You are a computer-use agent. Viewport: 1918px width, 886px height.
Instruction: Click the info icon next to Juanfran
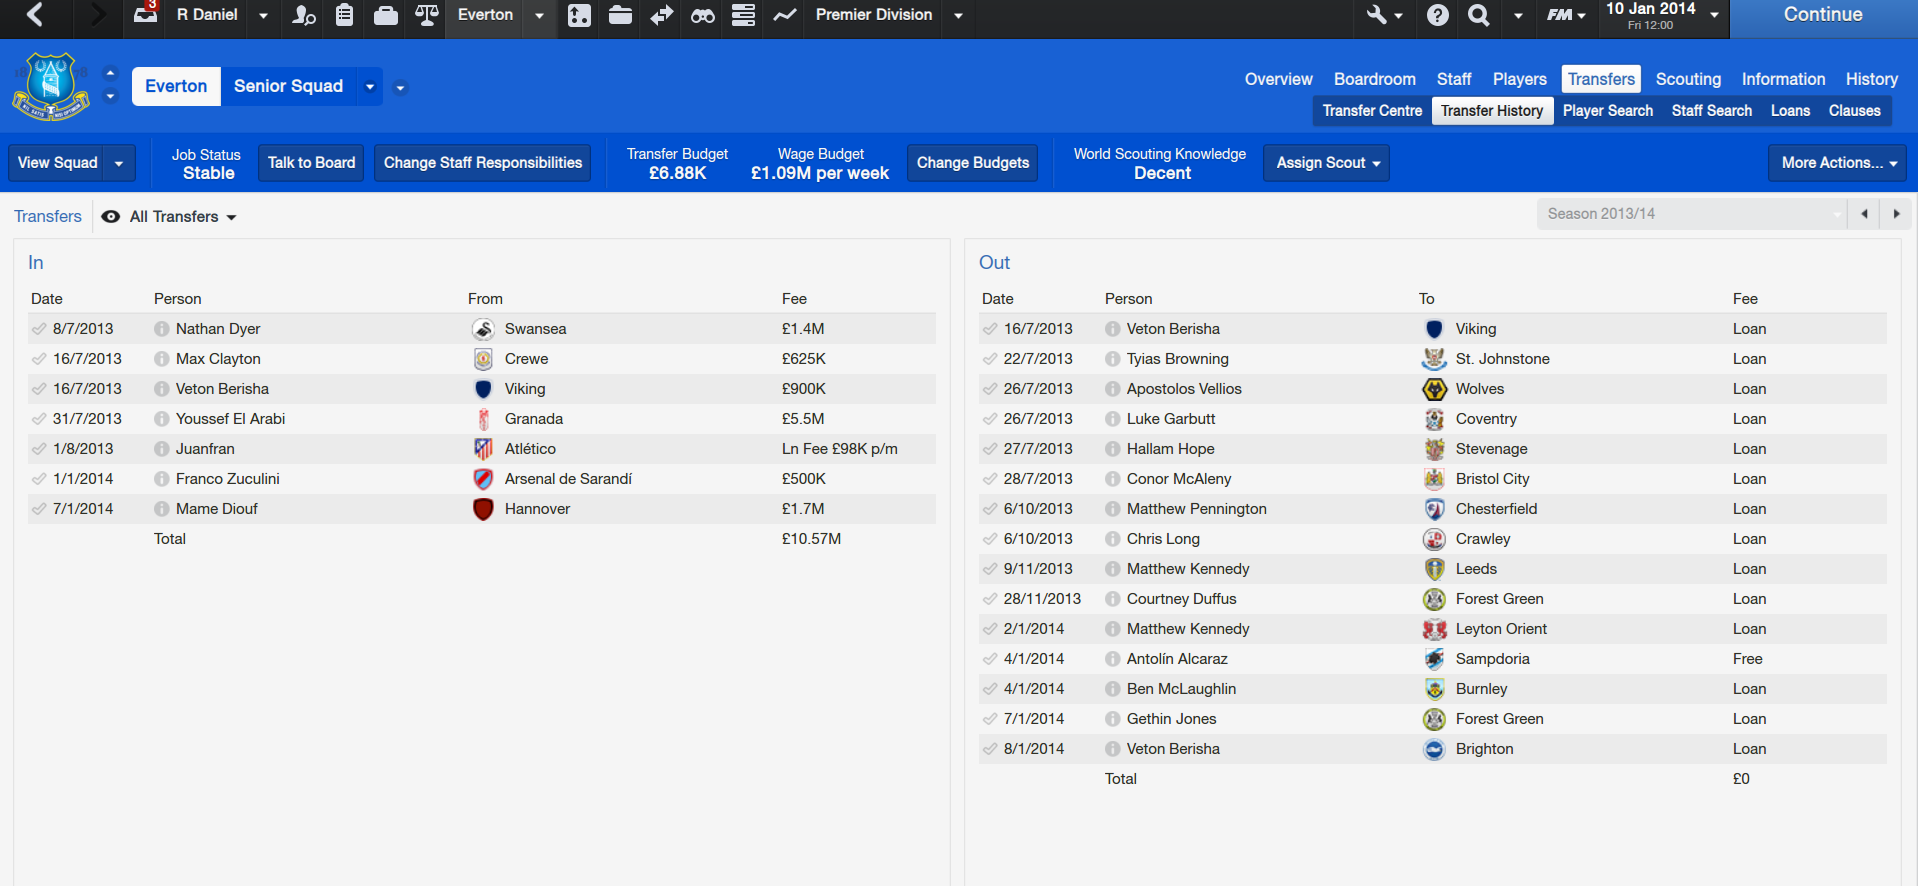(162, 449)
